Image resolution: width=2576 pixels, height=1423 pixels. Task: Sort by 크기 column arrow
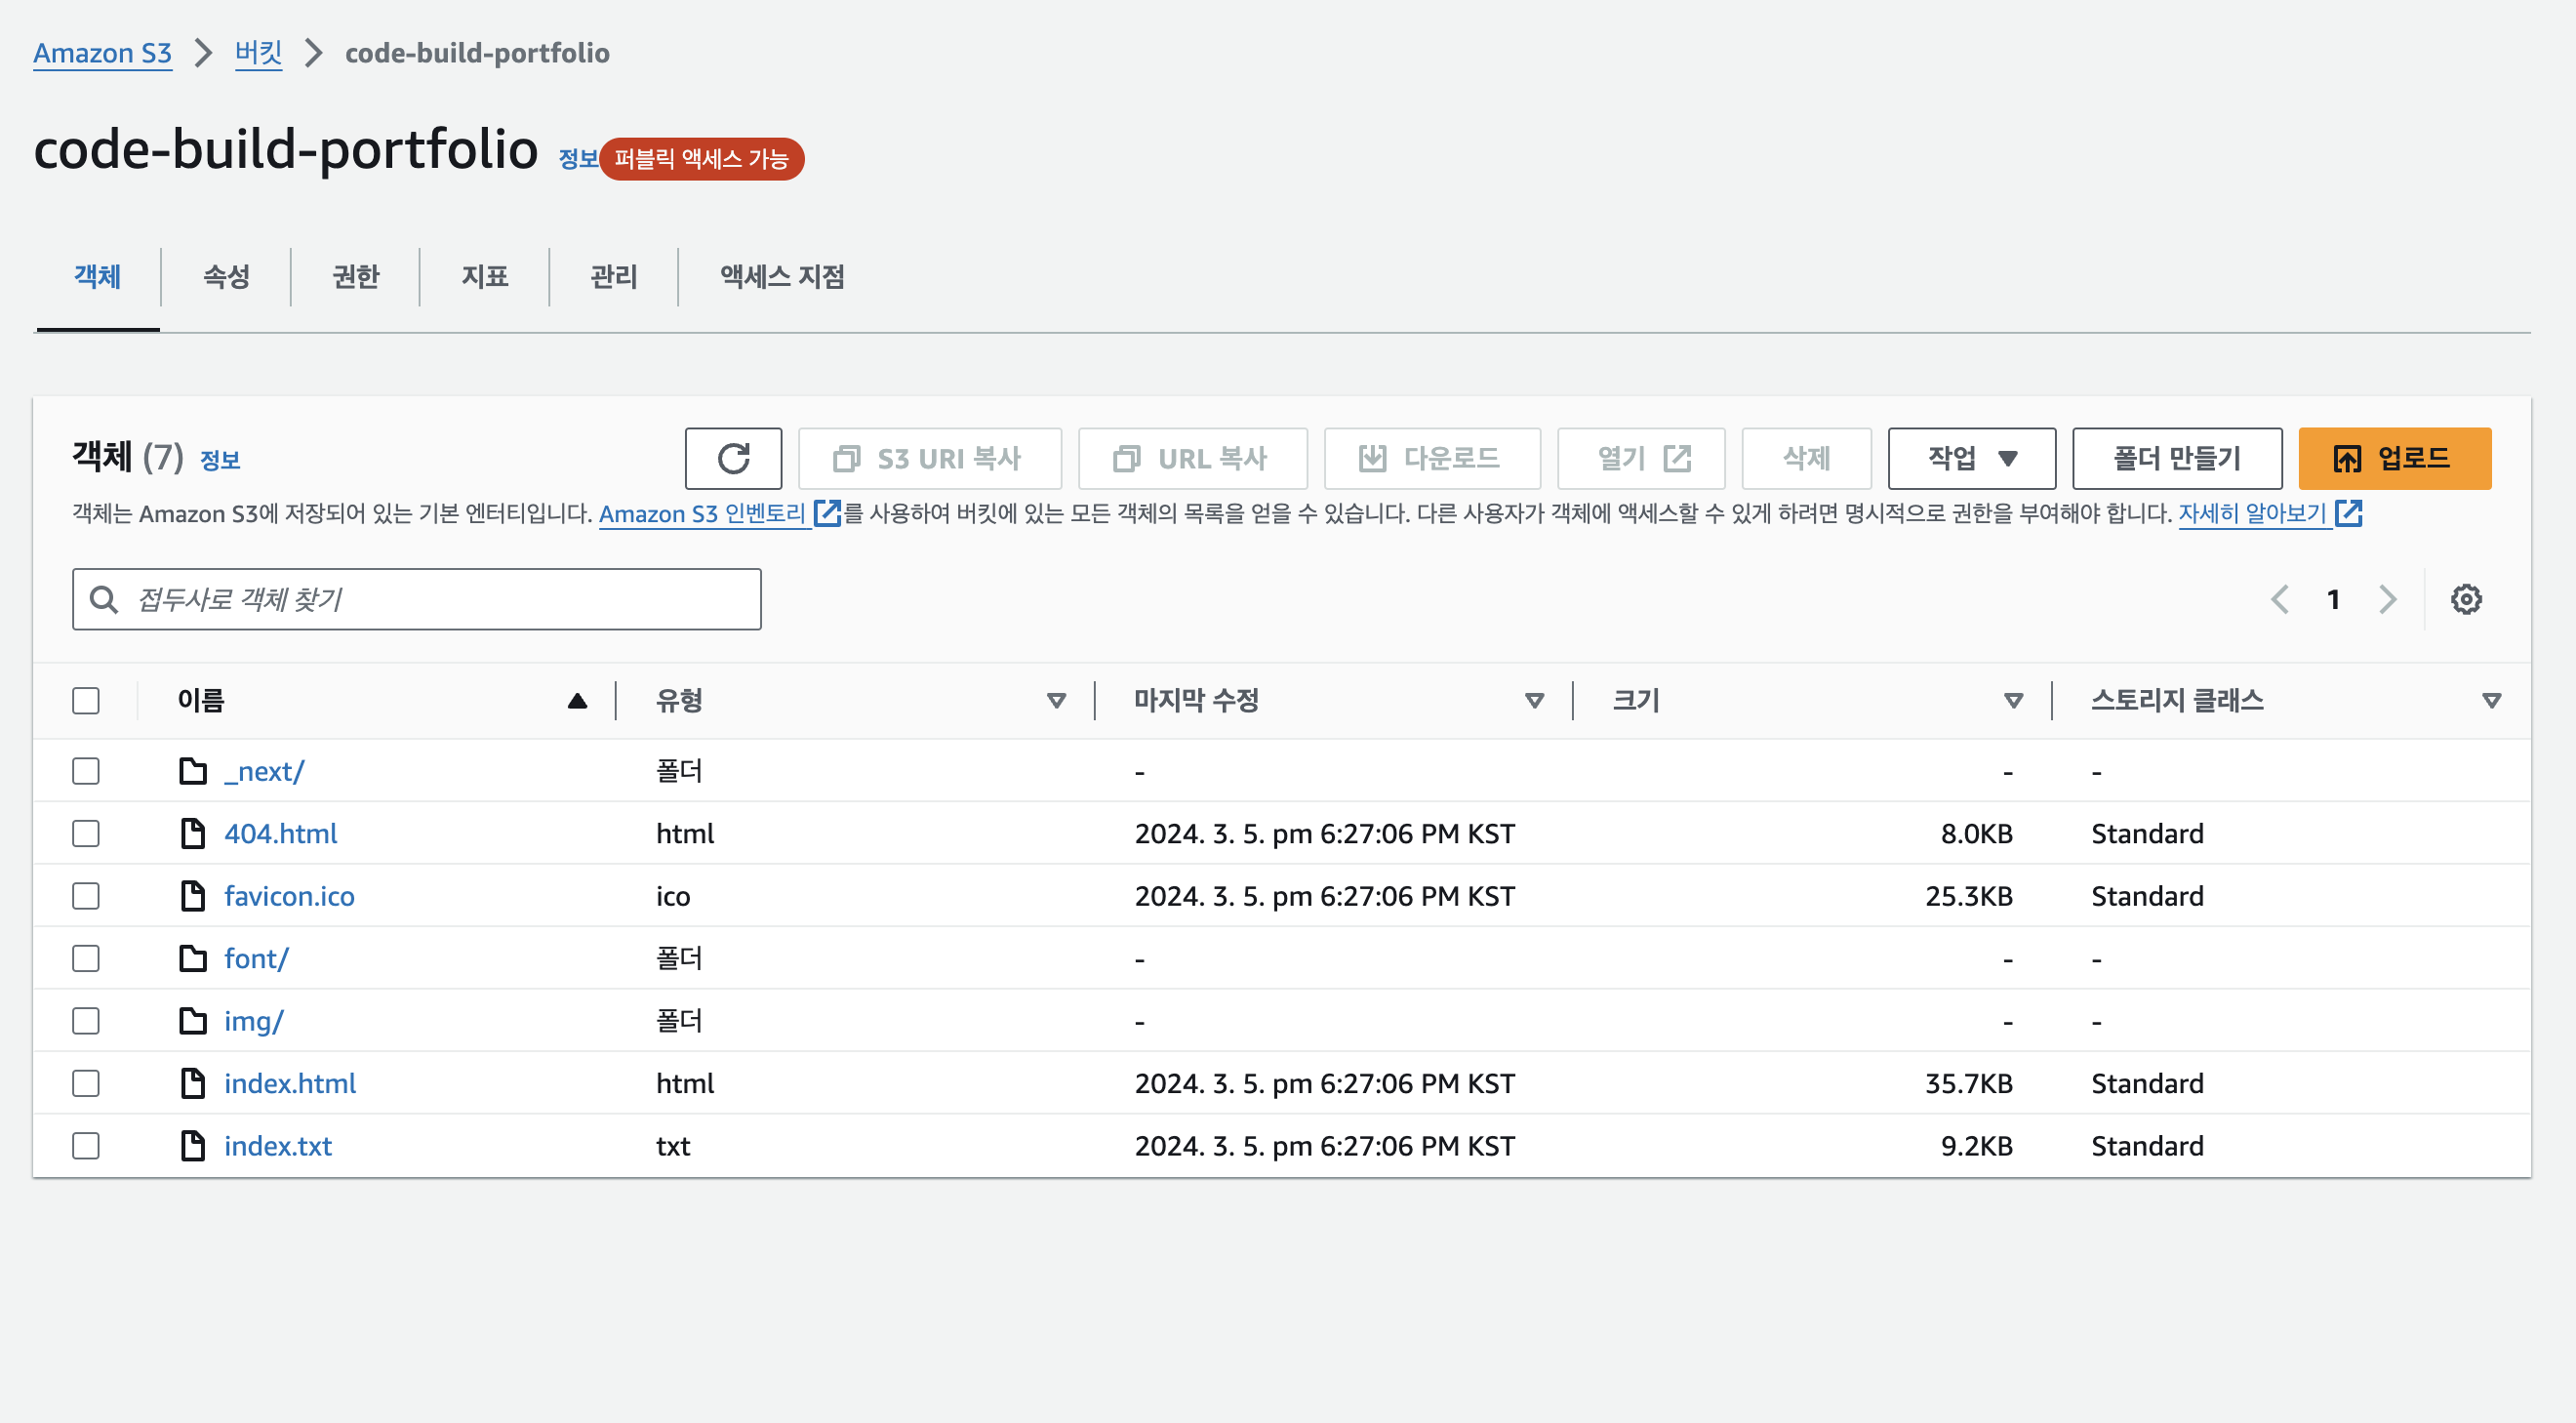point(2013,700)
